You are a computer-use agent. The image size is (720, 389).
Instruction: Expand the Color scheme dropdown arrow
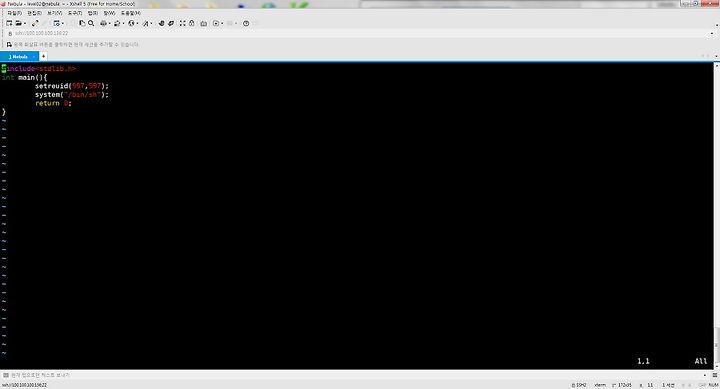124,23
